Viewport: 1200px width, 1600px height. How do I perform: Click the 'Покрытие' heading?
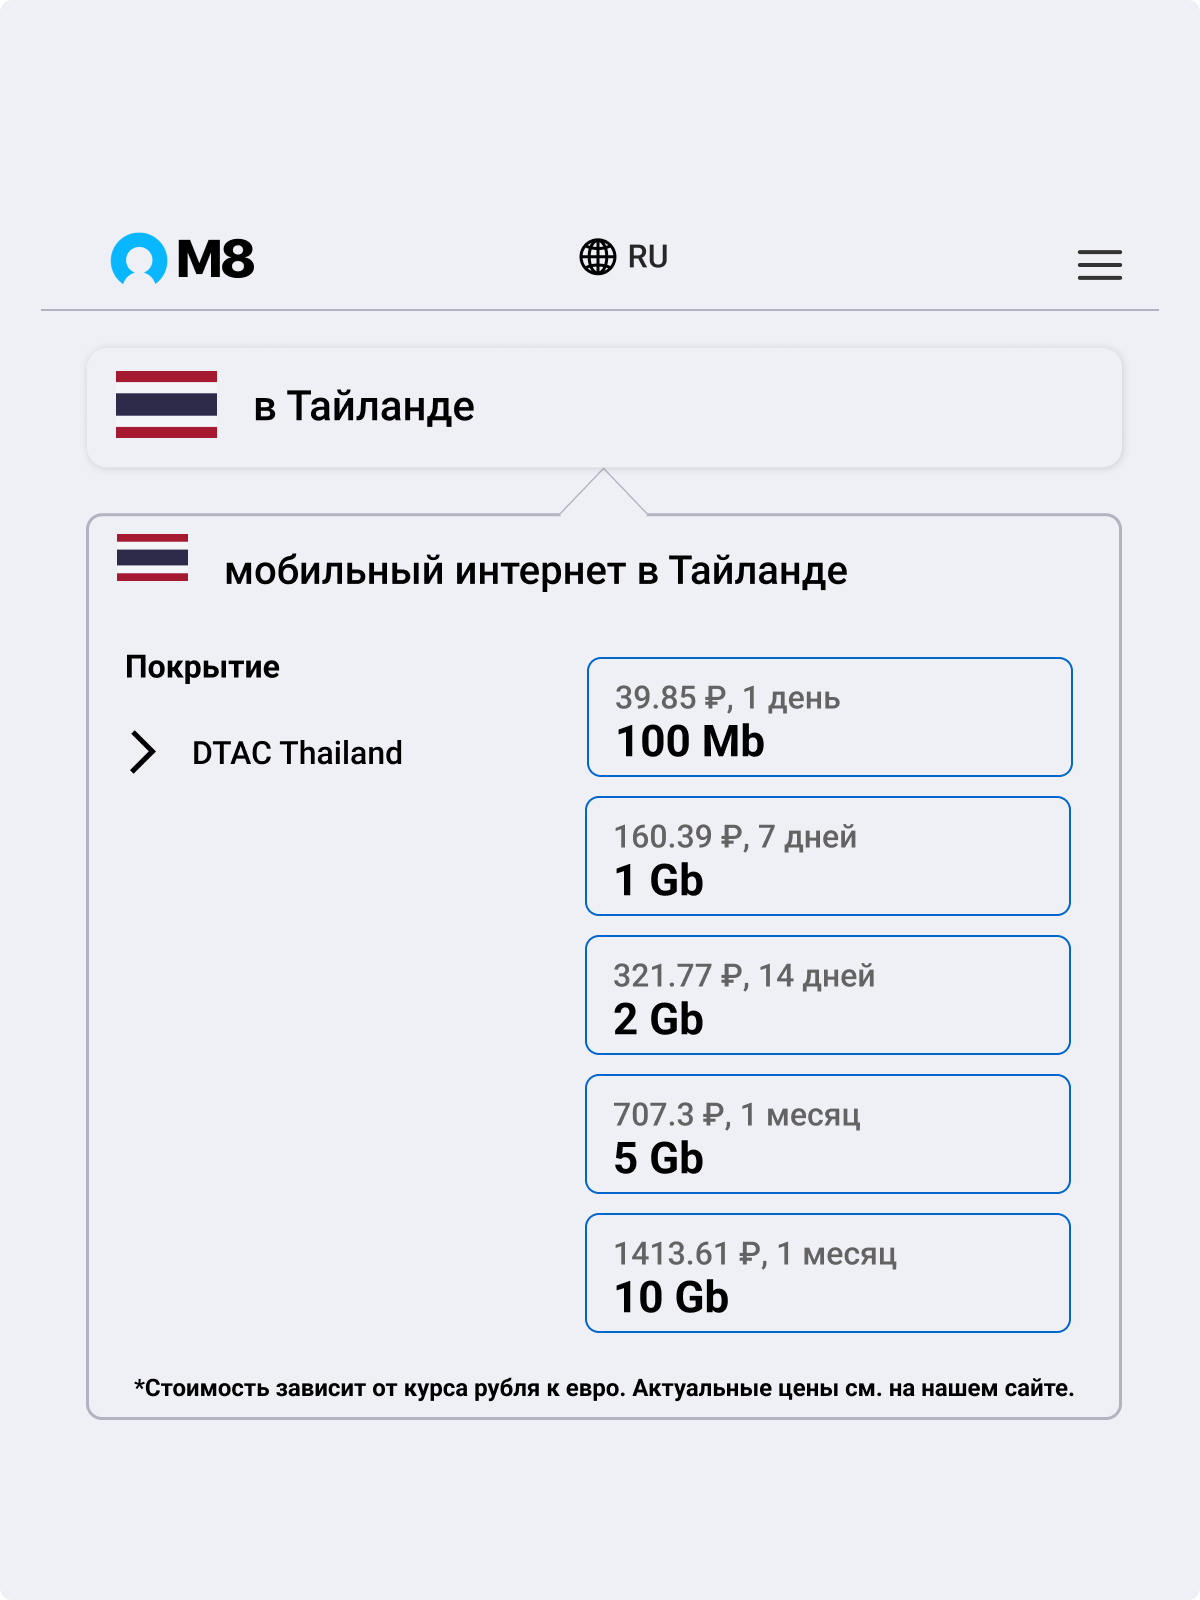click(x=202, y=667)
